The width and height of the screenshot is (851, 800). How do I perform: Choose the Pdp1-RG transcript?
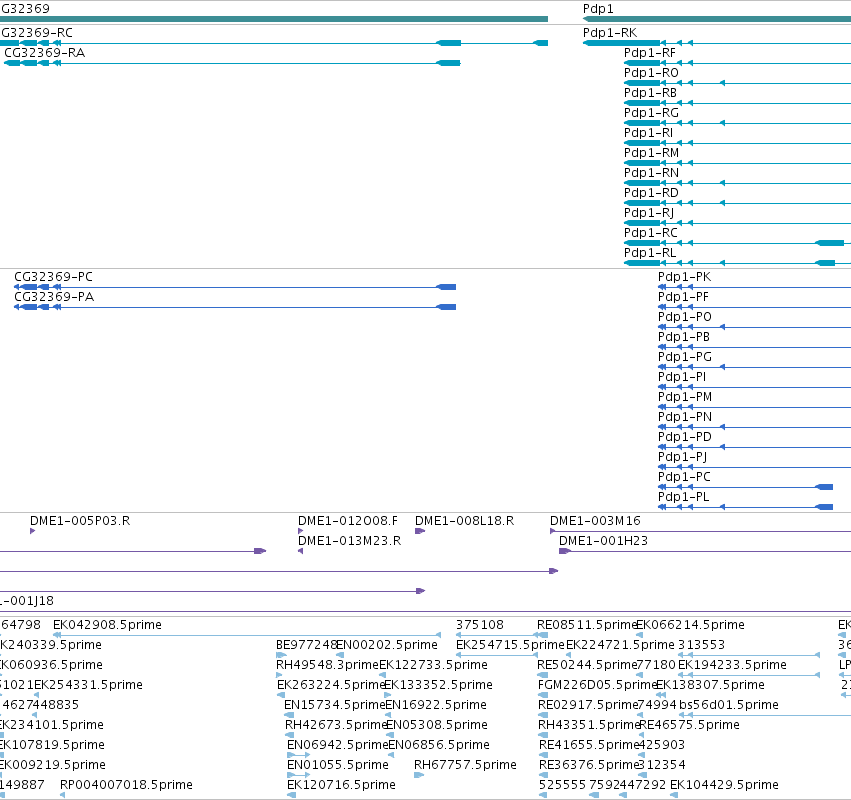pyautogui.click(x=651, y=113)
